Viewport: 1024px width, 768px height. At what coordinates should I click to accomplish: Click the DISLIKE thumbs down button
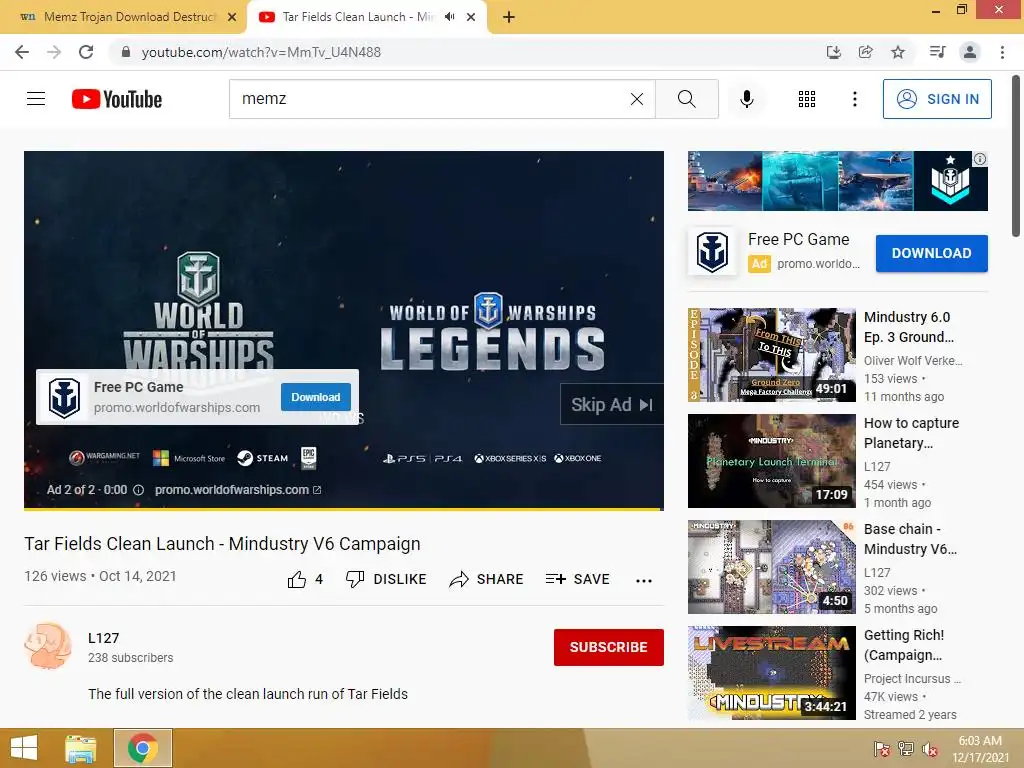pyautogui.click(x=386, y=579)
